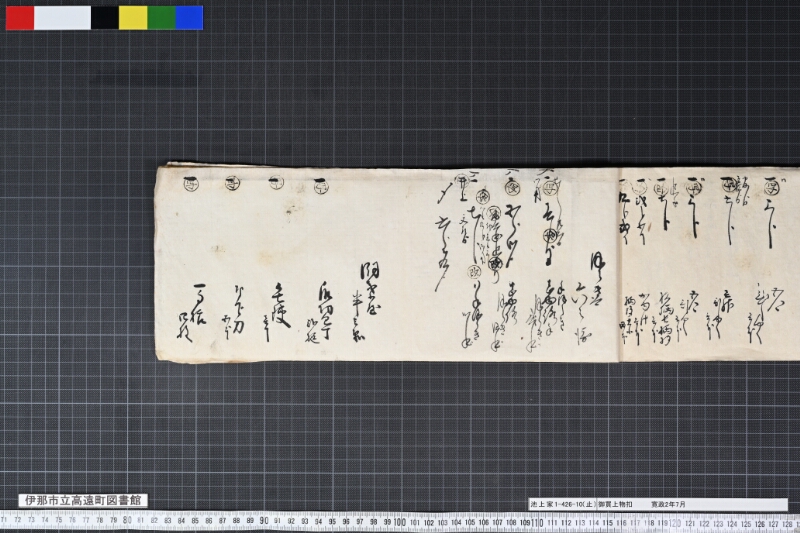Click the 寛政2年7月 date text
The width and height of the screenshot is (800, 533).
click(668, 504)
